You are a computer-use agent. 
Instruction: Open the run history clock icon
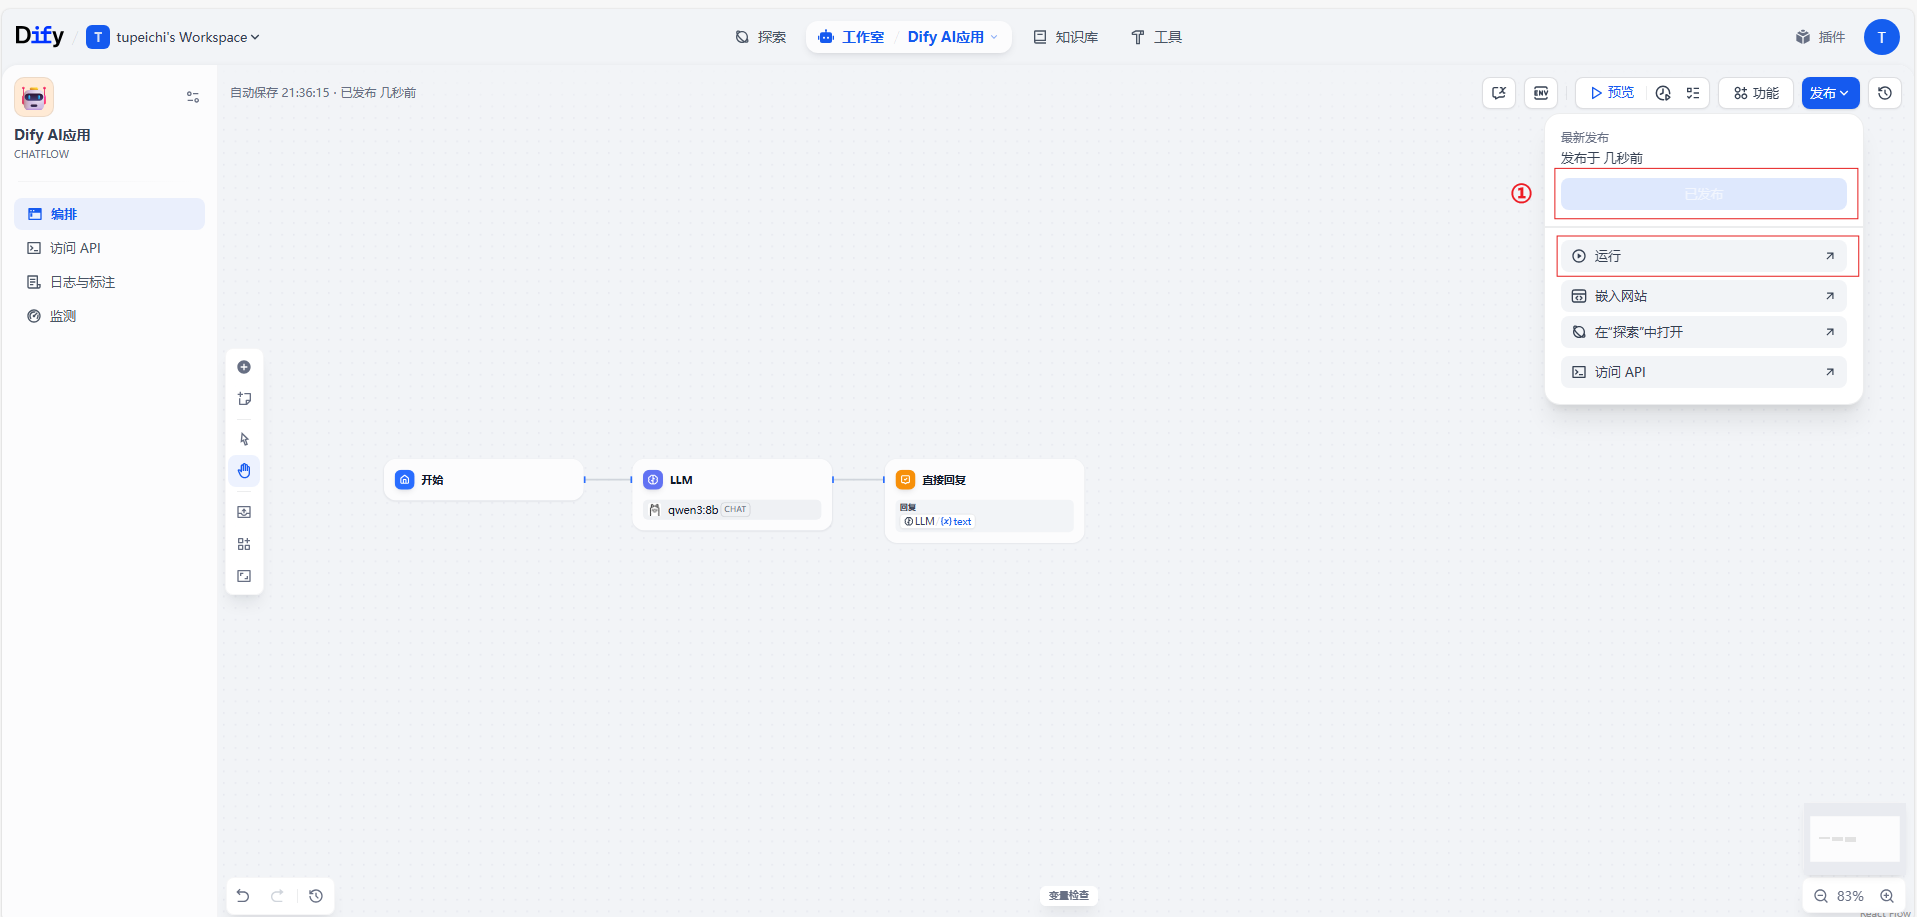click(x=1663, y=93)
